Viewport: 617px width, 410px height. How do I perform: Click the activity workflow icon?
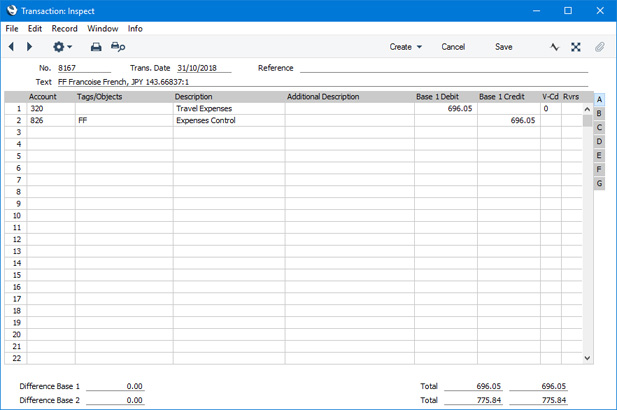[x=555, y=47]
